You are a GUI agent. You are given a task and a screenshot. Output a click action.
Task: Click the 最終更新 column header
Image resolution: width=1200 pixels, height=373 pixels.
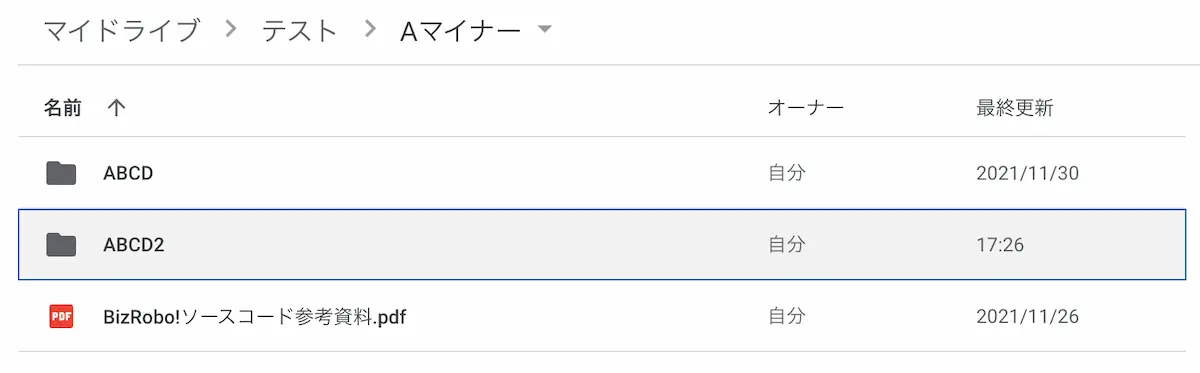[x=1014, y=108]
